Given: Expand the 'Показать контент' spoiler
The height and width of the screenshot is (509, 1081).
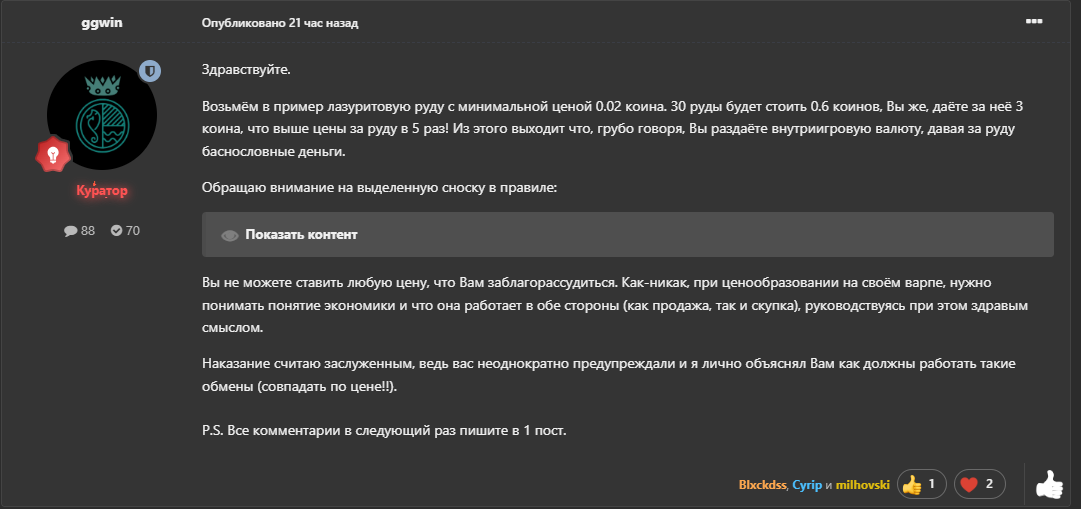Looking at the screenshot, I should click(301, 234).
